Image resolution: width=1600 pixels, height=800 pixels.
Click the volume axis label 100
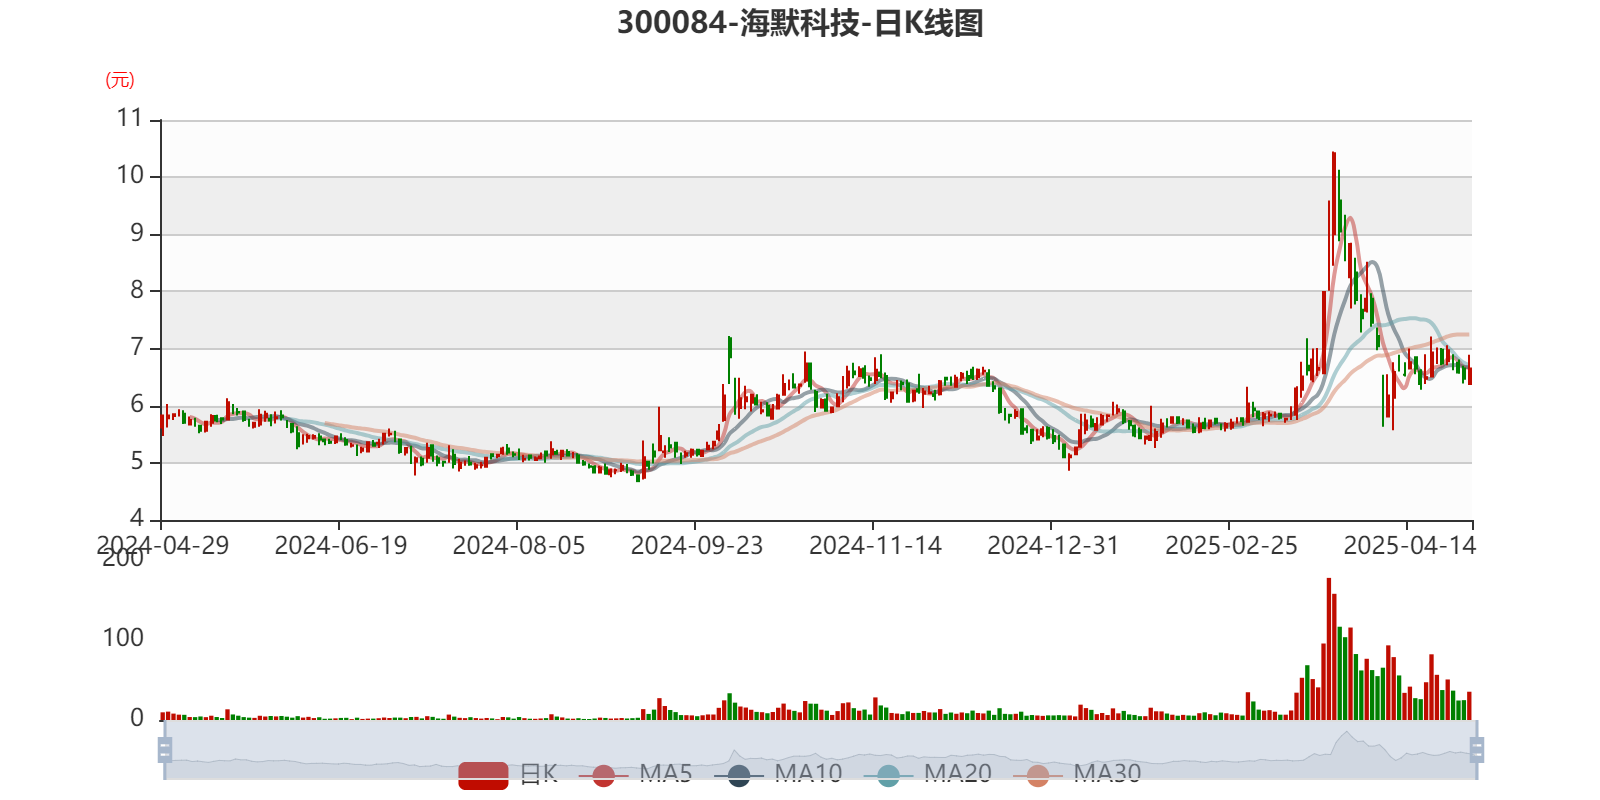click(123, 637)
